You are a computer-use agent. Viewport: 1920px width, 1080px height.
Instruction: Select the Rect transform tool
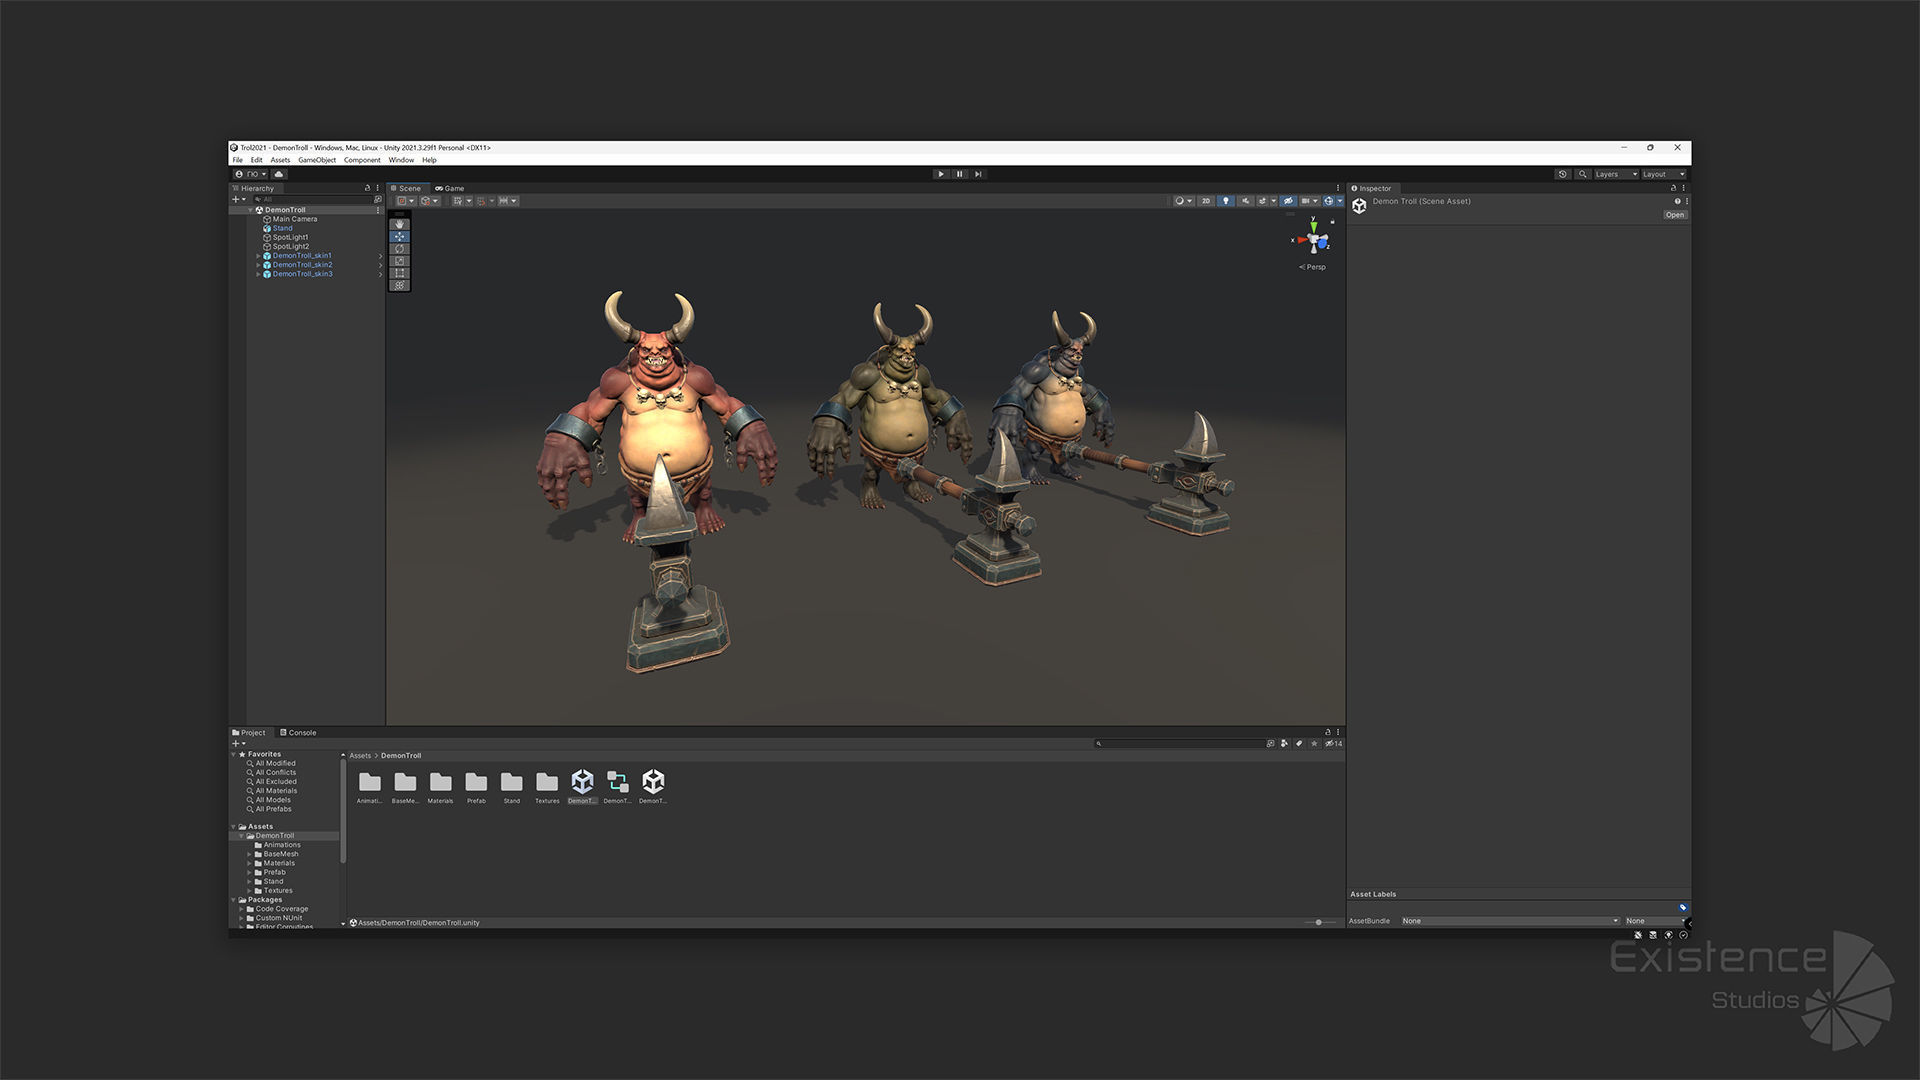point(399,273)
